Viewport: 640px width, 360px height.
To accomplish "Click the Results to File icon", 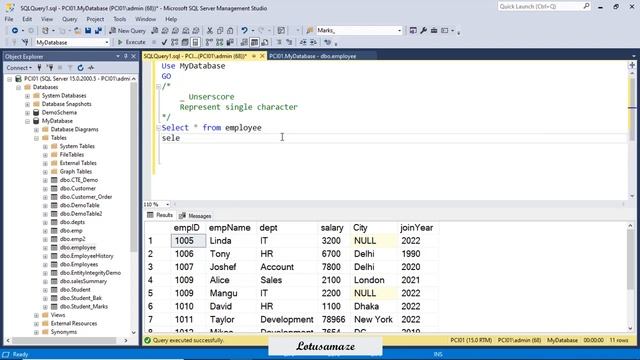I will point(265,42).
